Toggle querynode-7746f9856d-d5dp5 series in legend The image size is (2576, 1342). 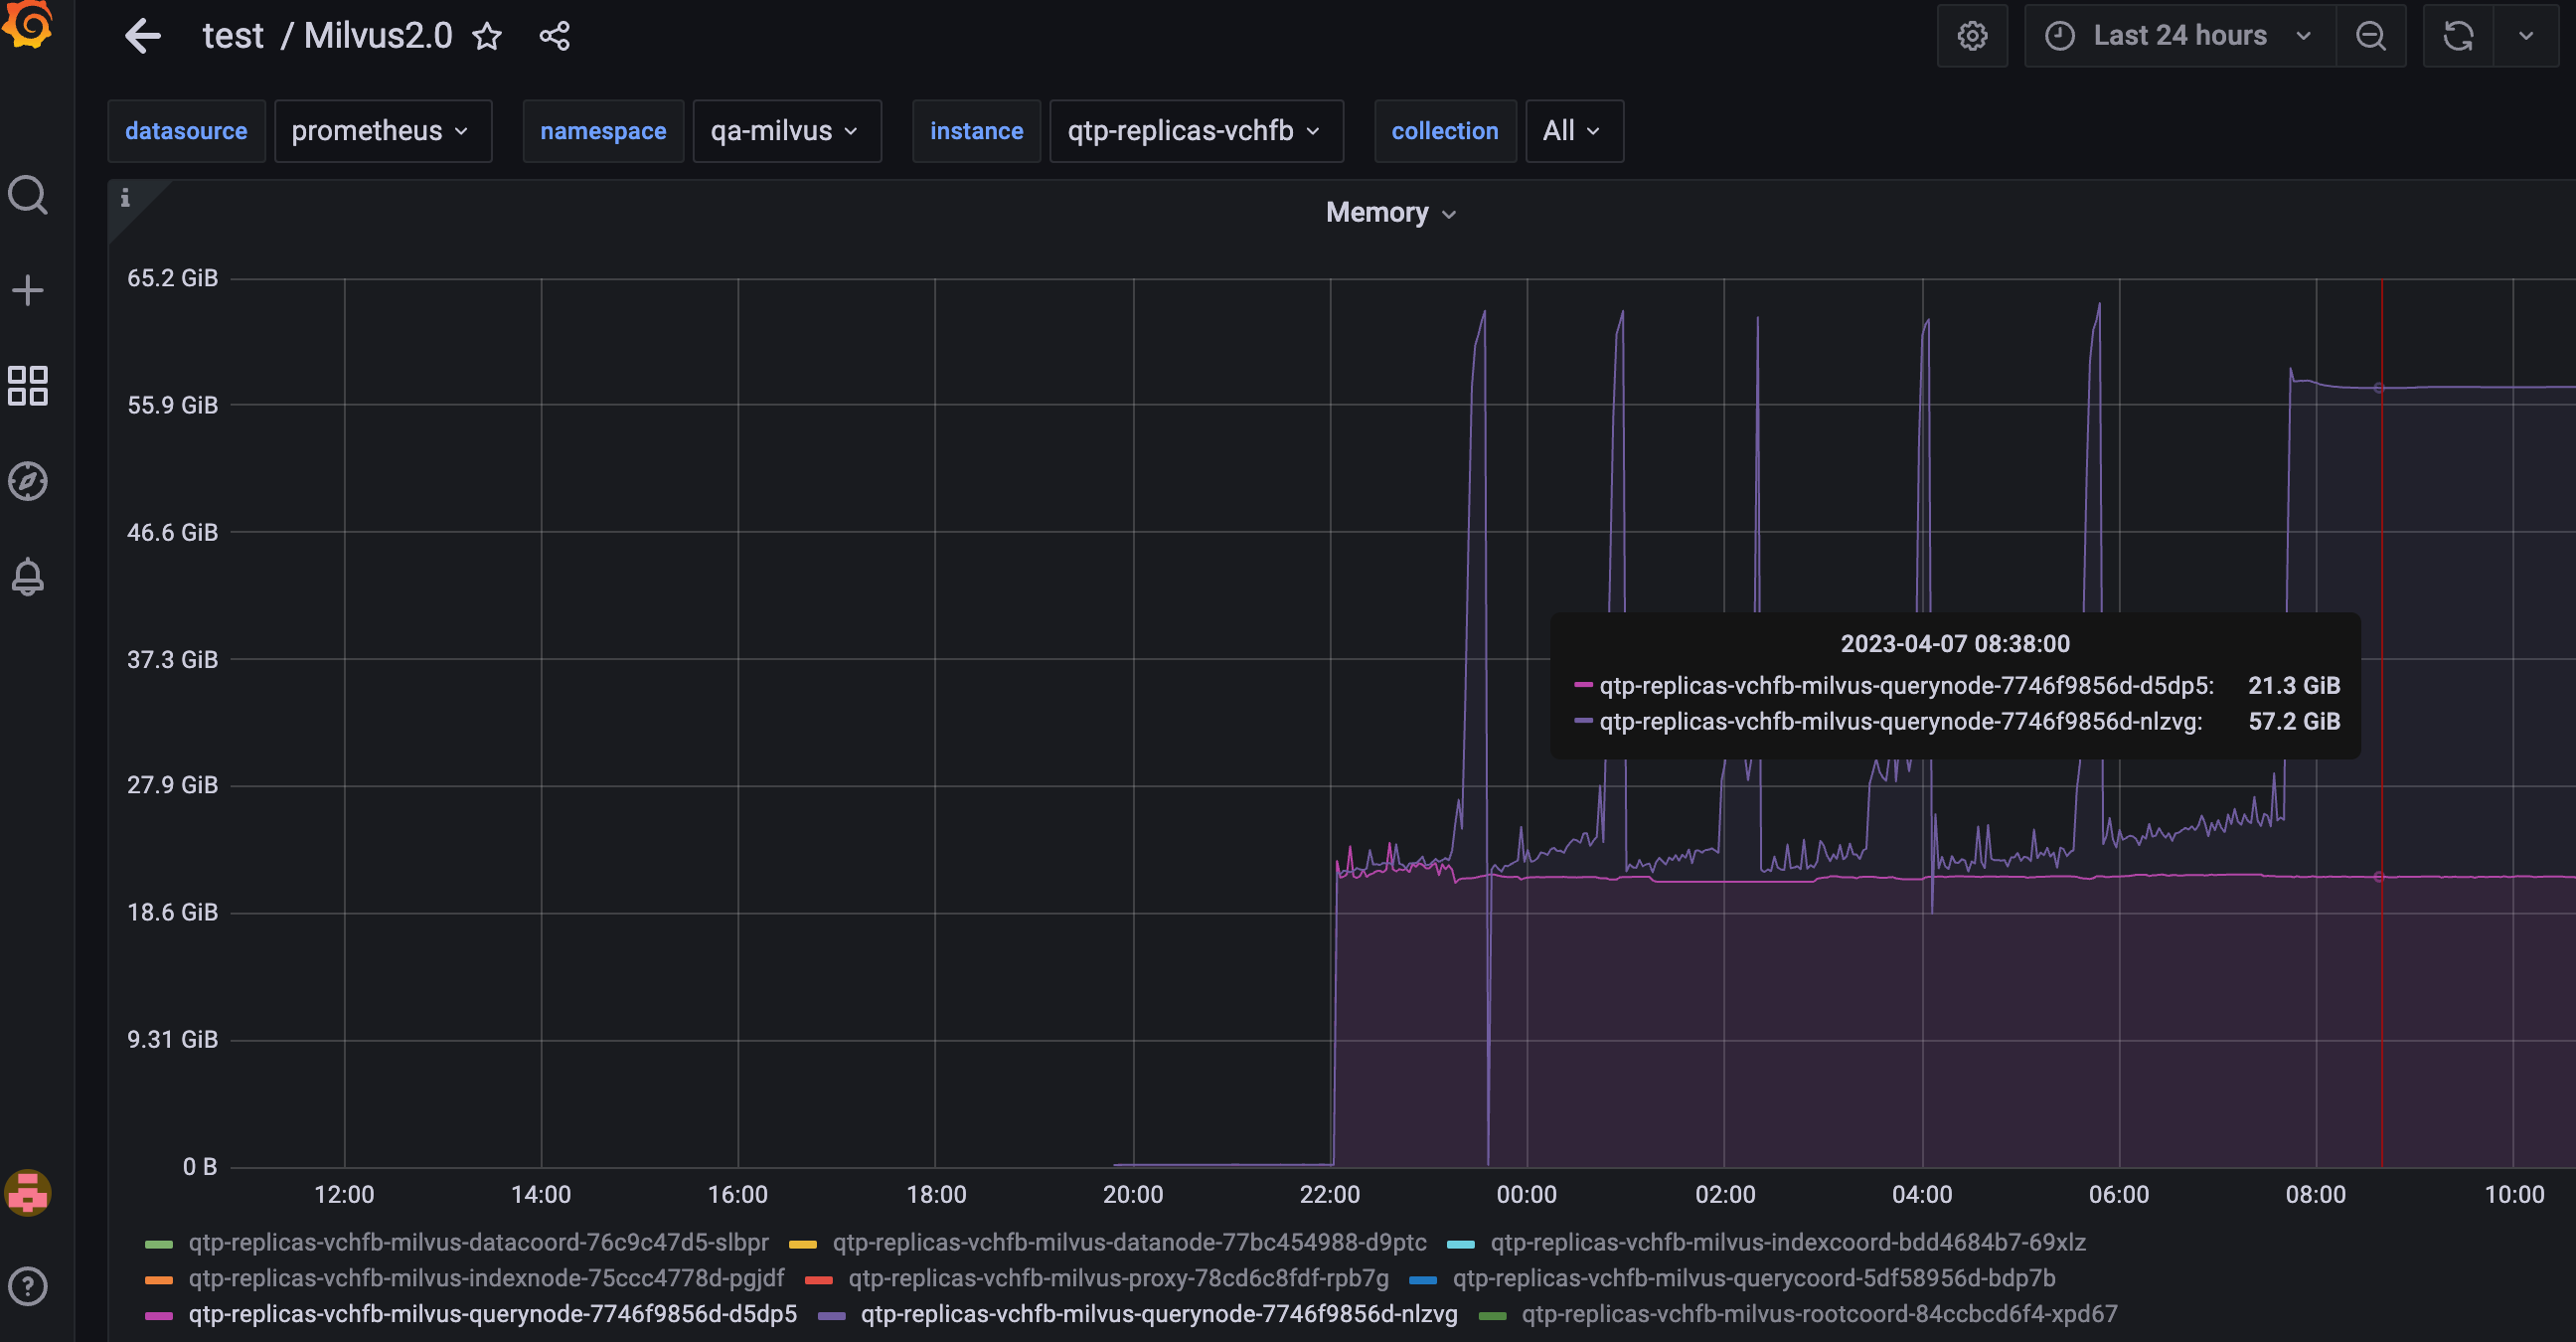tap(492, 1314)
